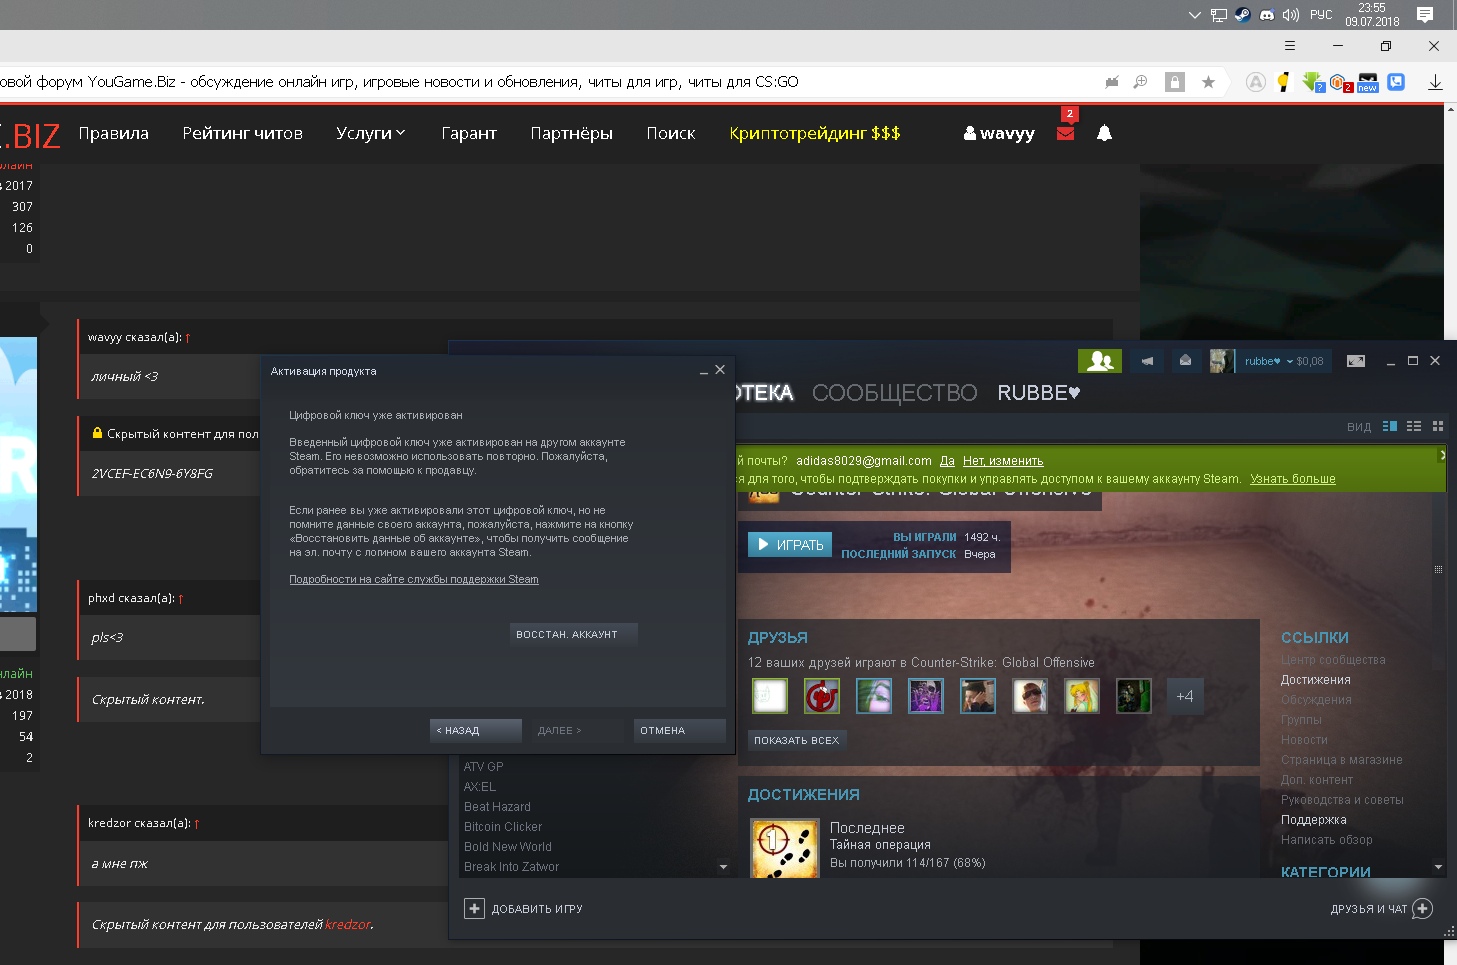The height and width of the screenshot is (965, 1457).
Task: Show hidden system tray icons
Action: click(x=1194, y=15)
